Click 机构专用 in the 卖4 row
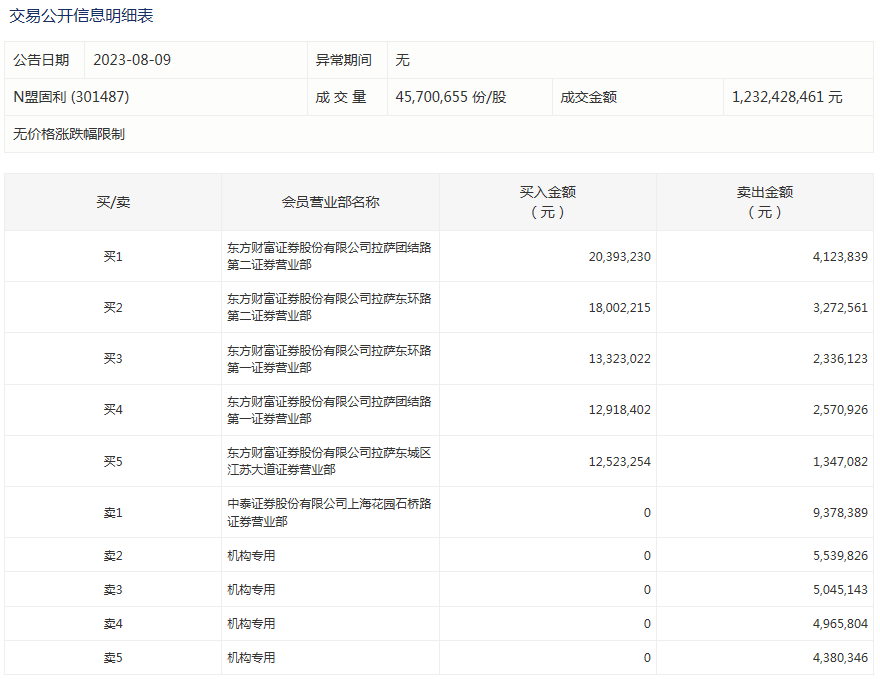Screen dimensions: 880x679 251,623
